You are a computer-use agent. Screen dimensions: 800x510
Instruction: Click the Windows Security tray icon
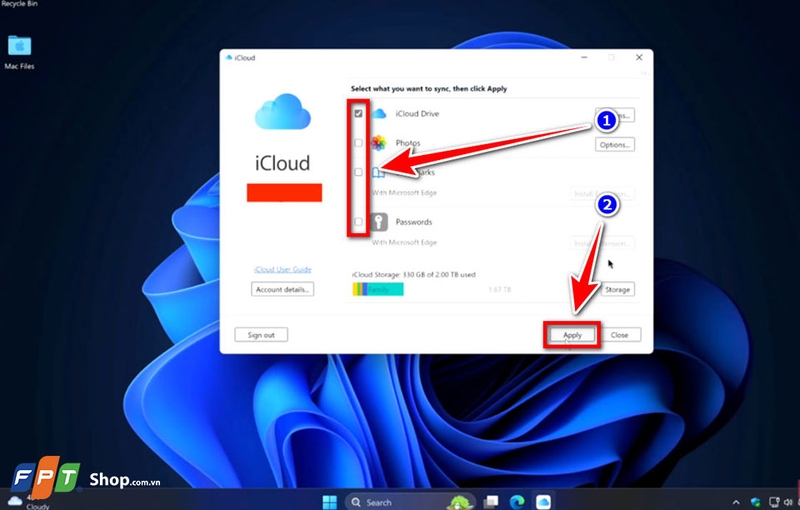(756, 502)
